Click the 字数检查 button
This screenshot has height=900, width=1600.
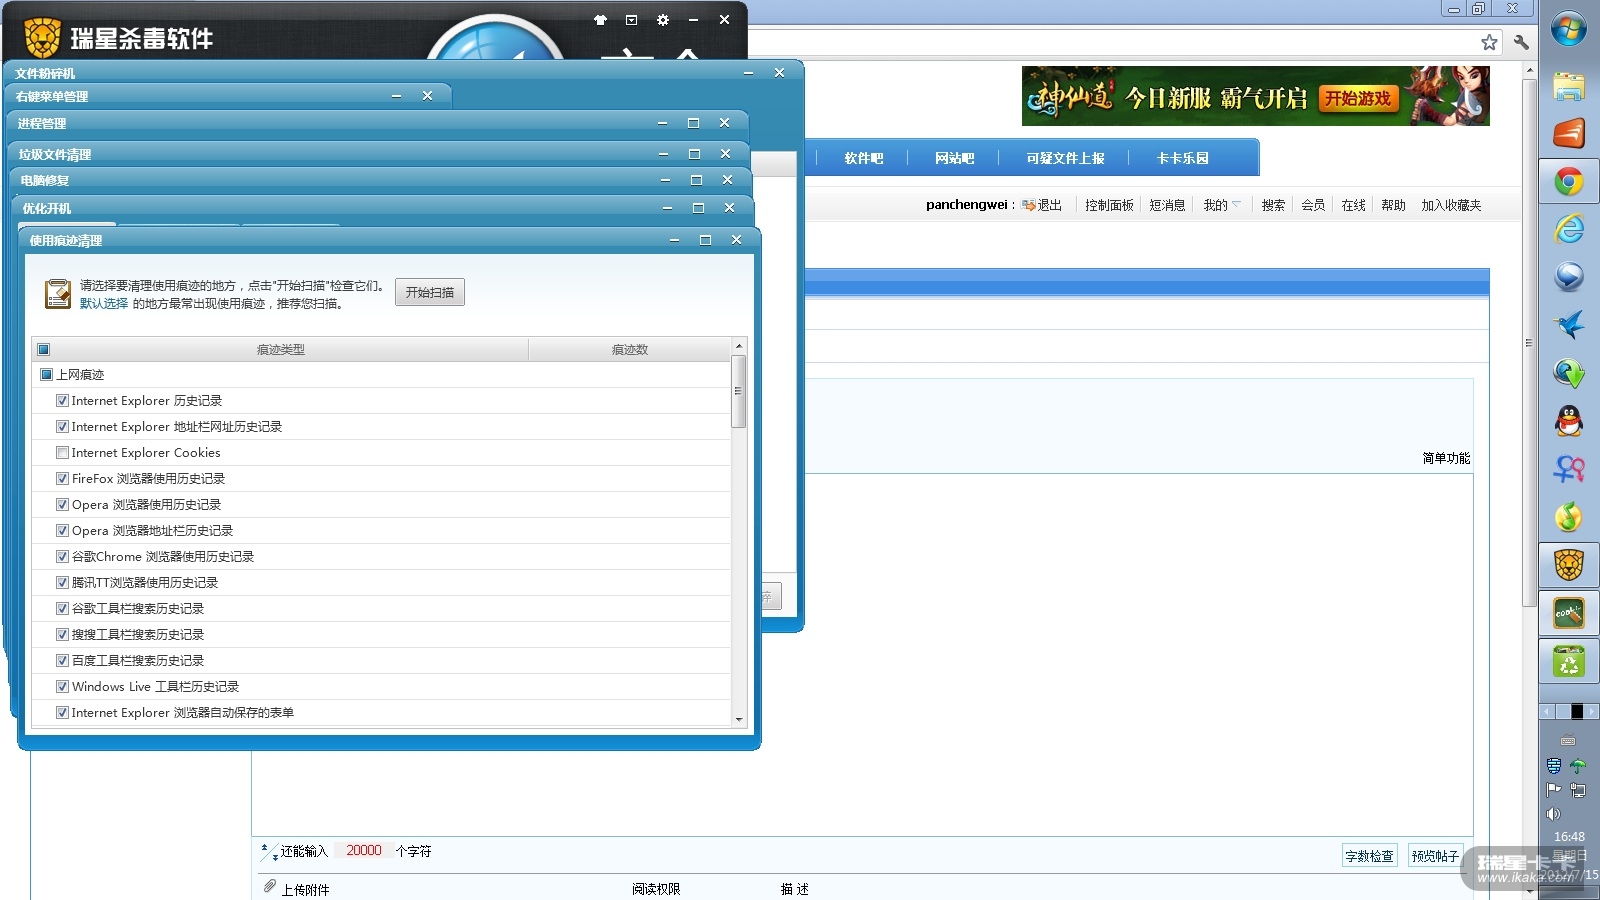pyautogui.click(x=1369, y=856)
